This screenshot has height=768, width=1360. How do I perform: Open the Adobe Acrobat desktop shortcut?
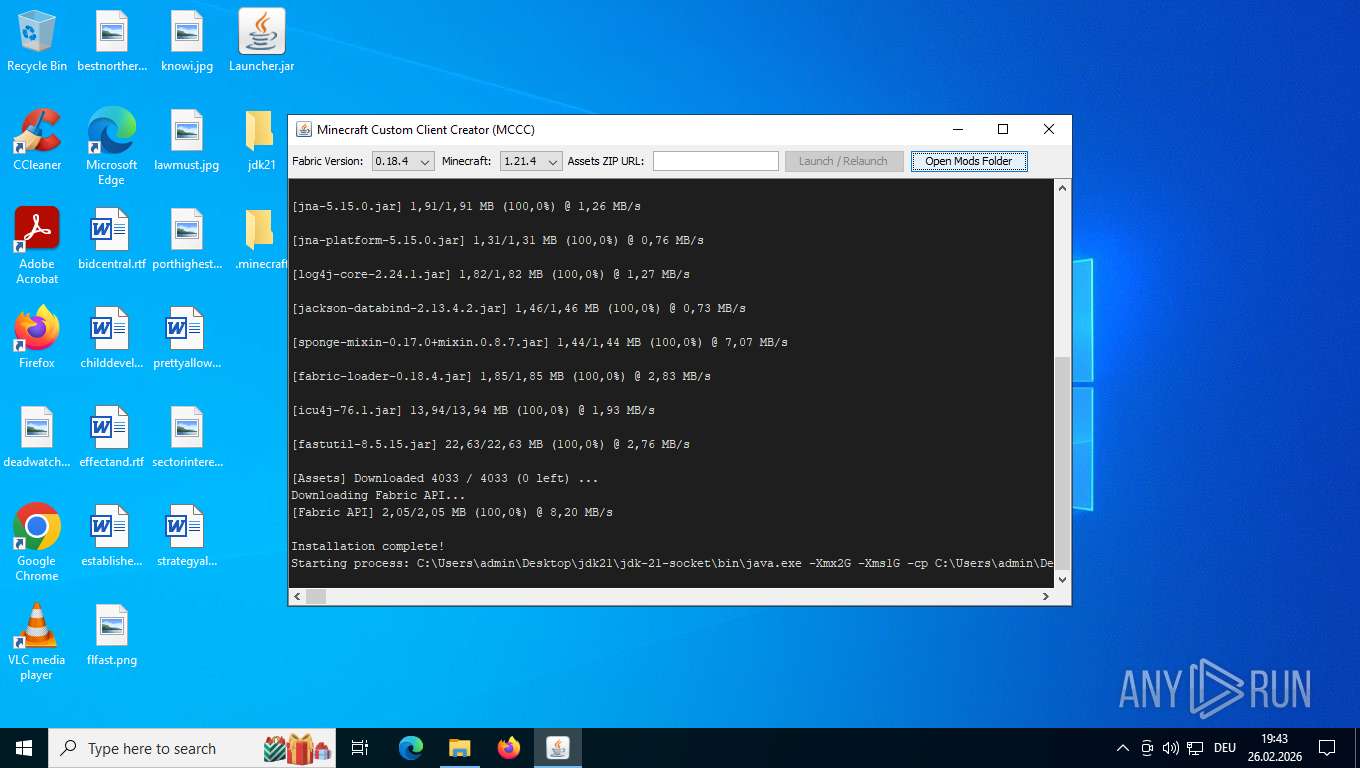pyautogui.click(x=37, y=246)
